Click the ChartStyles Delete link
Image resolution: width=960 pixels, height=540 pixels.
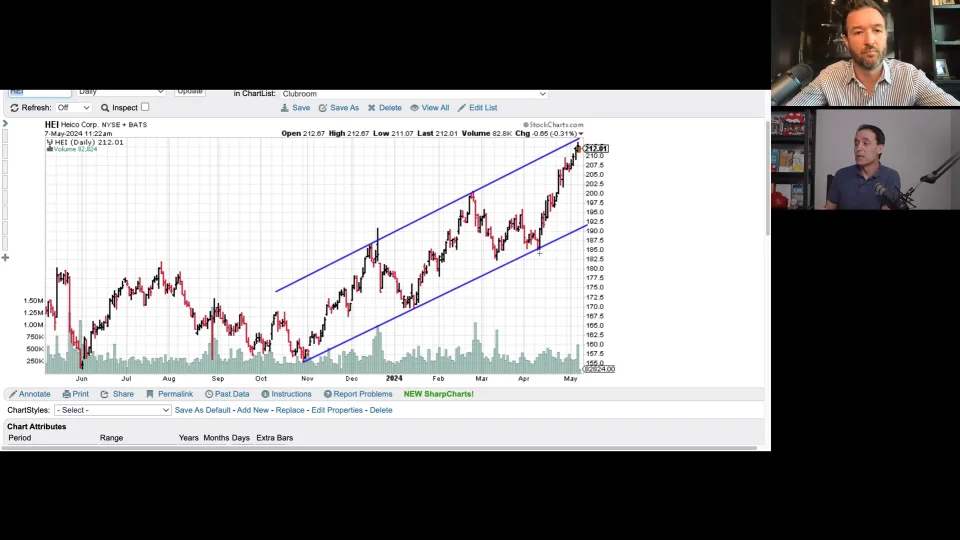click(x=381, y=410)
